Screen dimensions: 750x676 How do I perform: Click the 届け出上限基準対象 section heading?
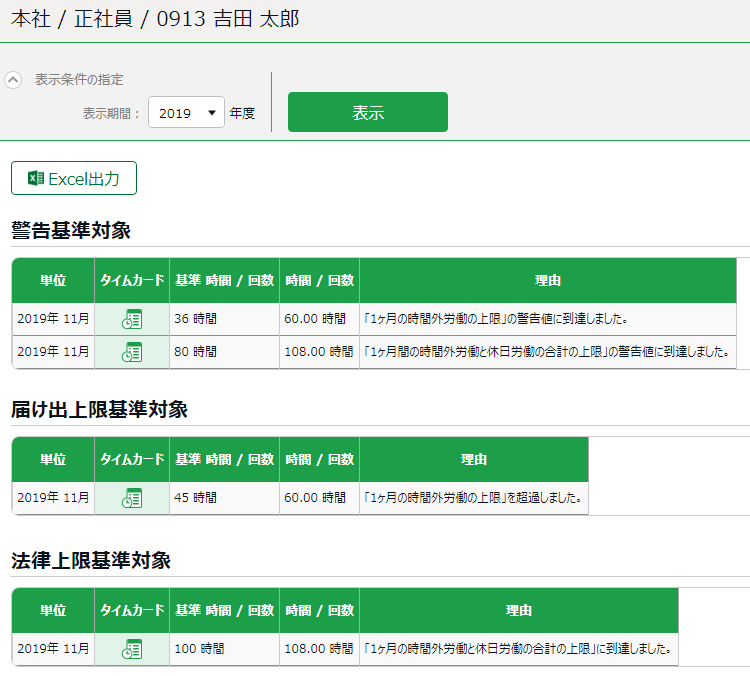coord(99,410)
